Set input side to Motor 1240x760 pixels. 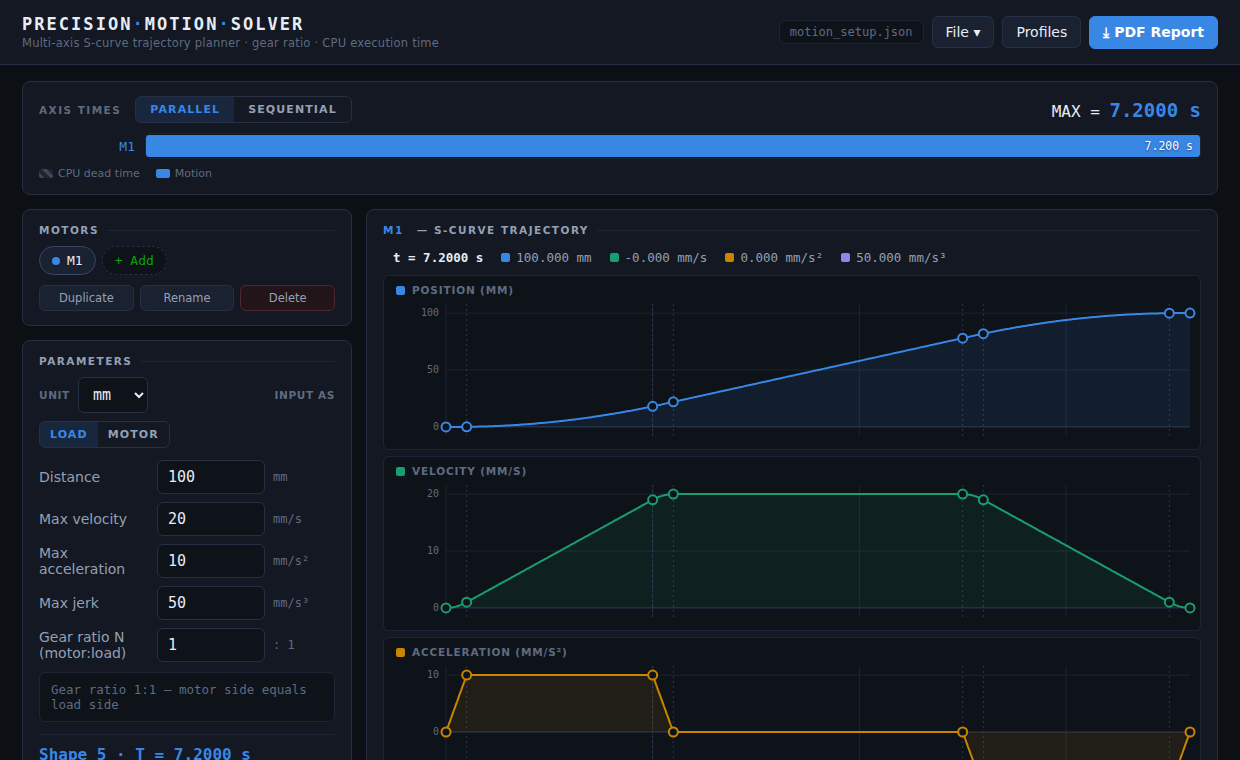[133, 434]
